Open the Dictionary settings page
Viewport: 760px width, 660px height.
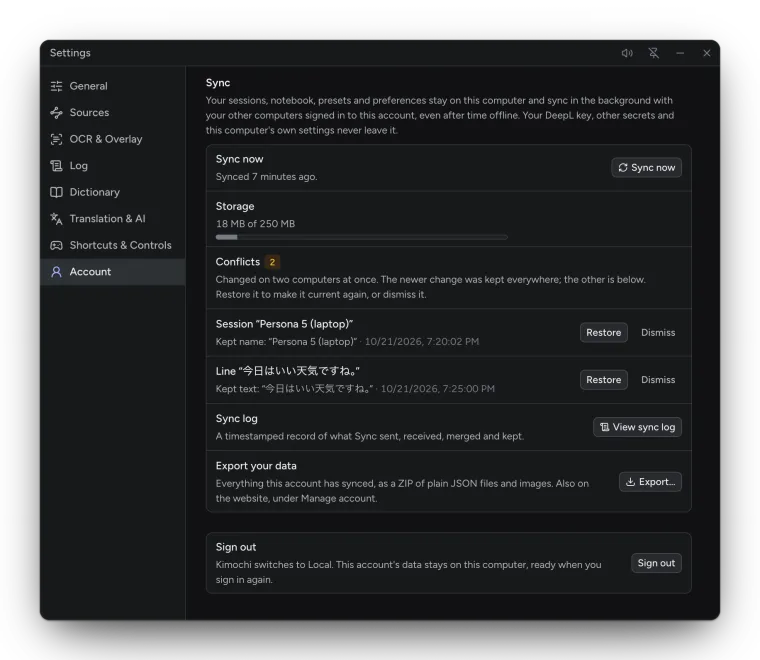click(x=112, y=192)
